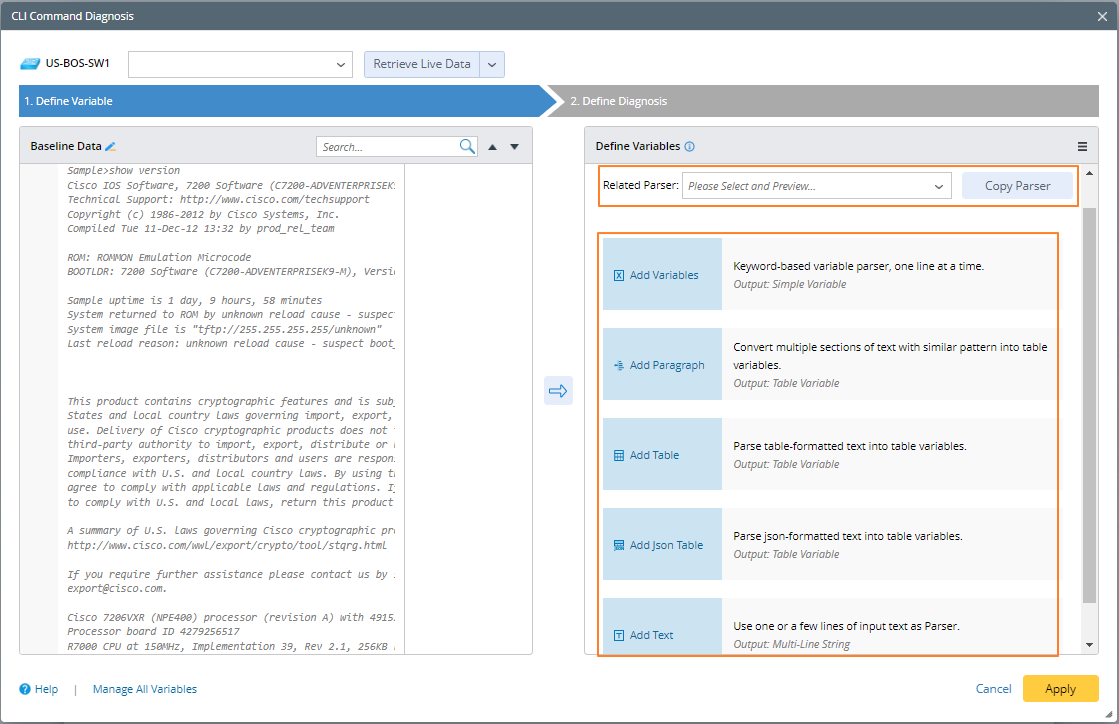Open Manage All Variables link
This screenshot has height=724, width=1119.
coord(145,689)
